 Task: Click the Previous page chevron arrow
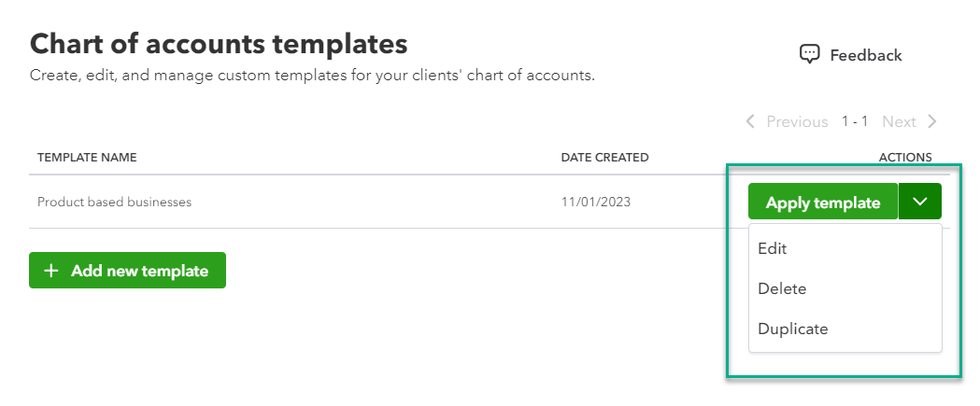(751, 122)
